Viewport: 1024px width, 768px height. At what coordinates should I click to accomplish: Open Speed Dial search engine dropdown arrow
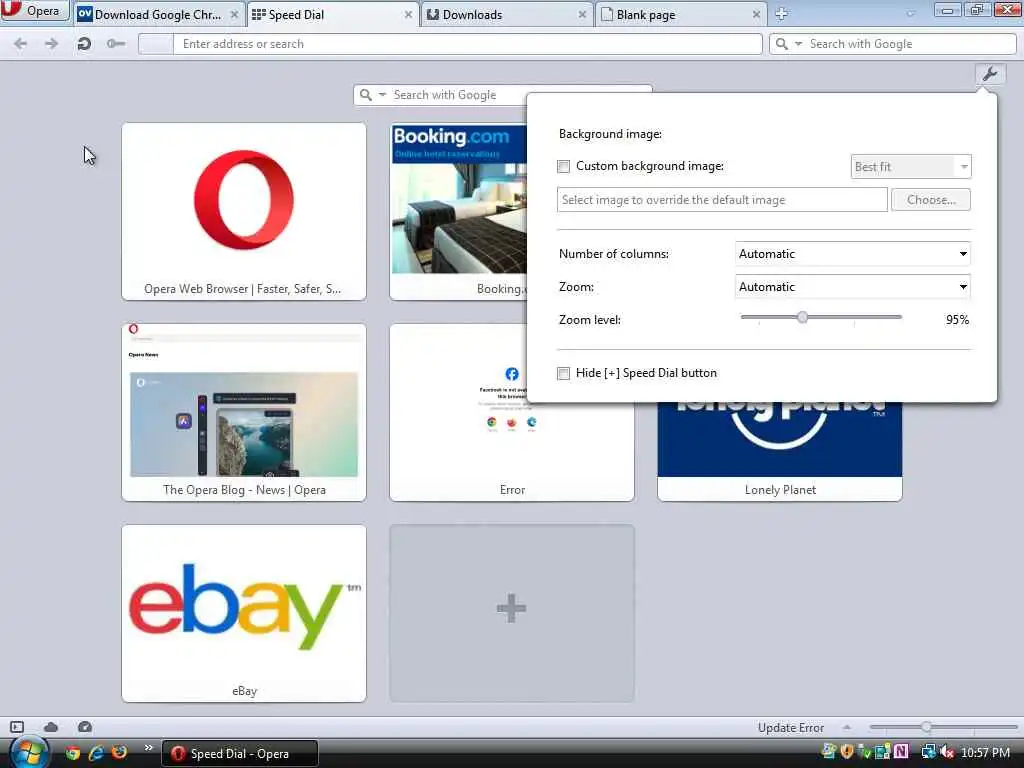(383, 95)
